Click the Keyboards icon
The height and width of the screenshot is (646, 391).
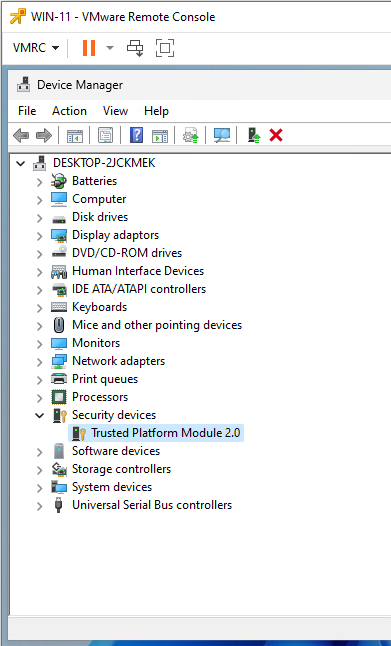point(59,307)
